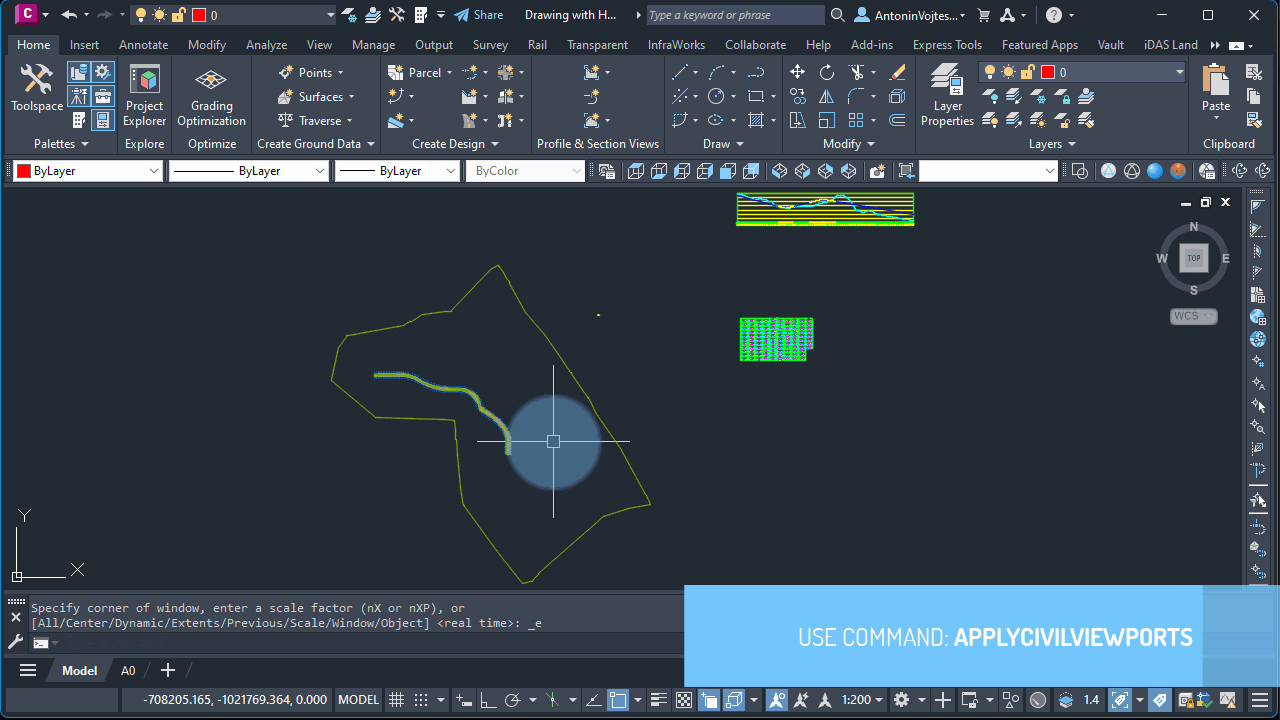Switch to the Annotate ribbon tab
1280x720 pixels.
click(143, 44)
